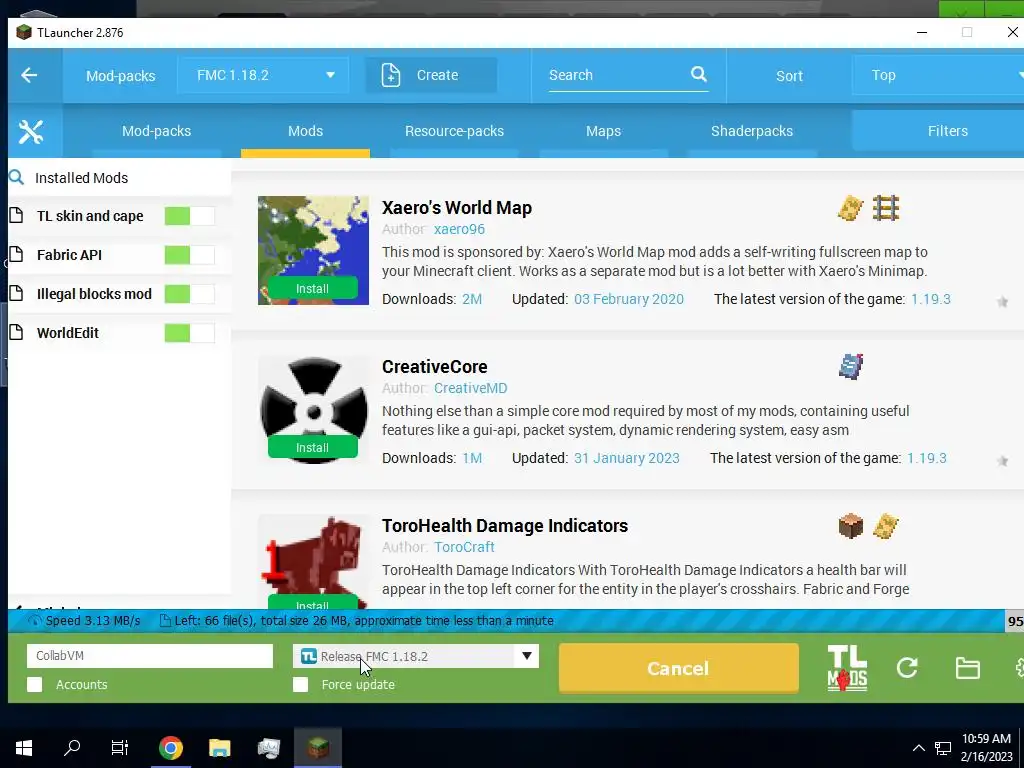The image size is (1024, 768).
Task: Open author link CreativeMD
Action: [470, 388]
